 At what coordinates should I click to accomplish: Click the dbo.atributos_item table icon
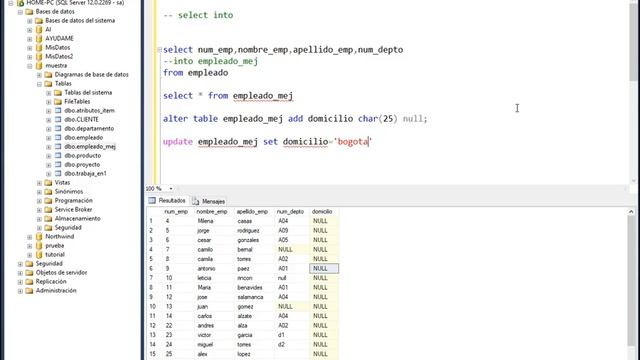(x=58, y=111)
